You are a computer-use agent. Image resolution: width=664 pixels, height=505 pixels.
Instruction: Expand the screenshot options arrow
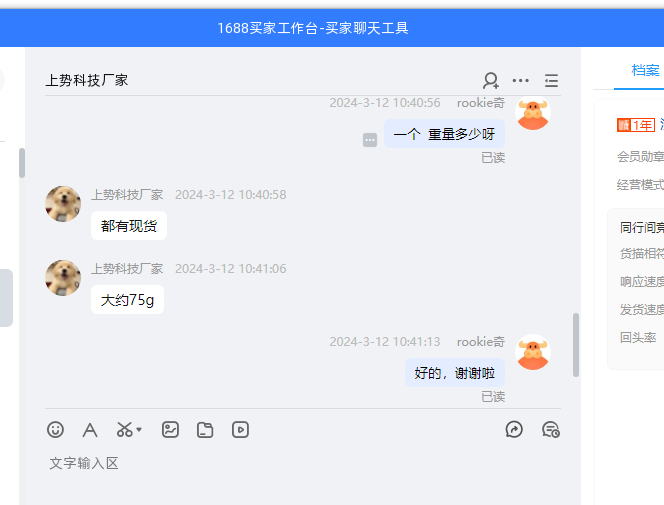click(x=139, y=430)
